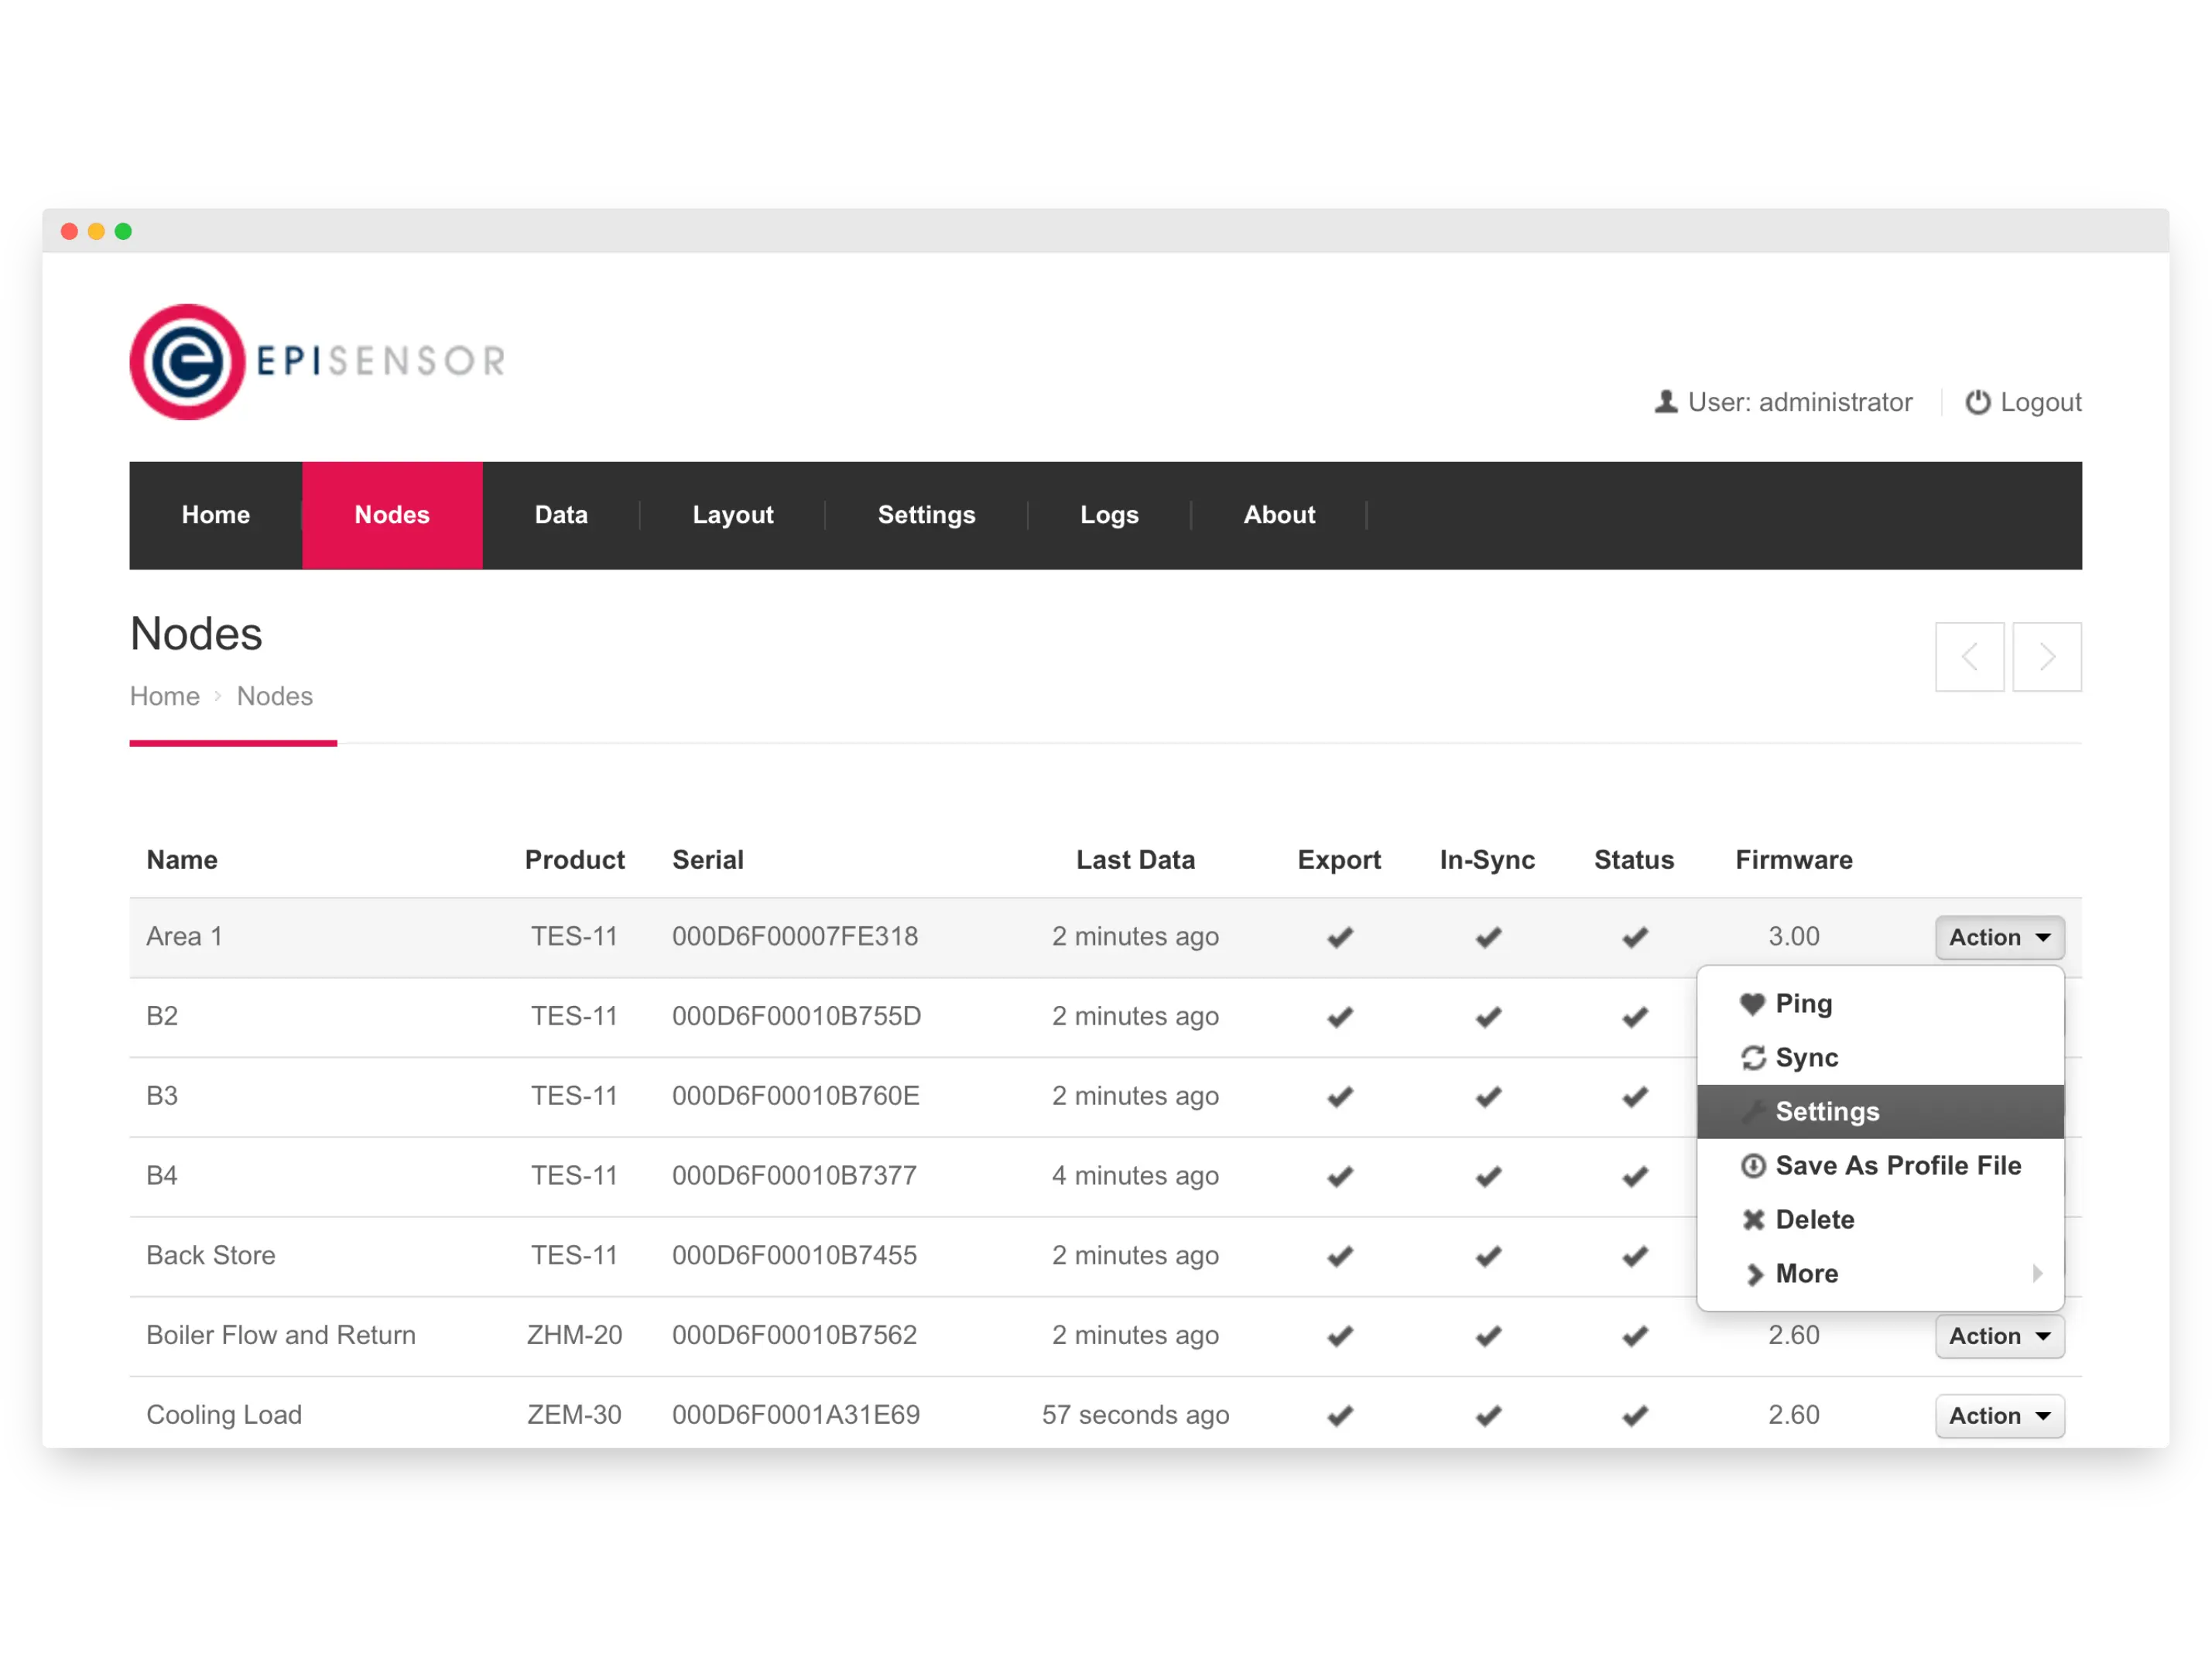Select Settings from the Action context menu
2212x1659 pixels.
(x=1827, y=1111)
